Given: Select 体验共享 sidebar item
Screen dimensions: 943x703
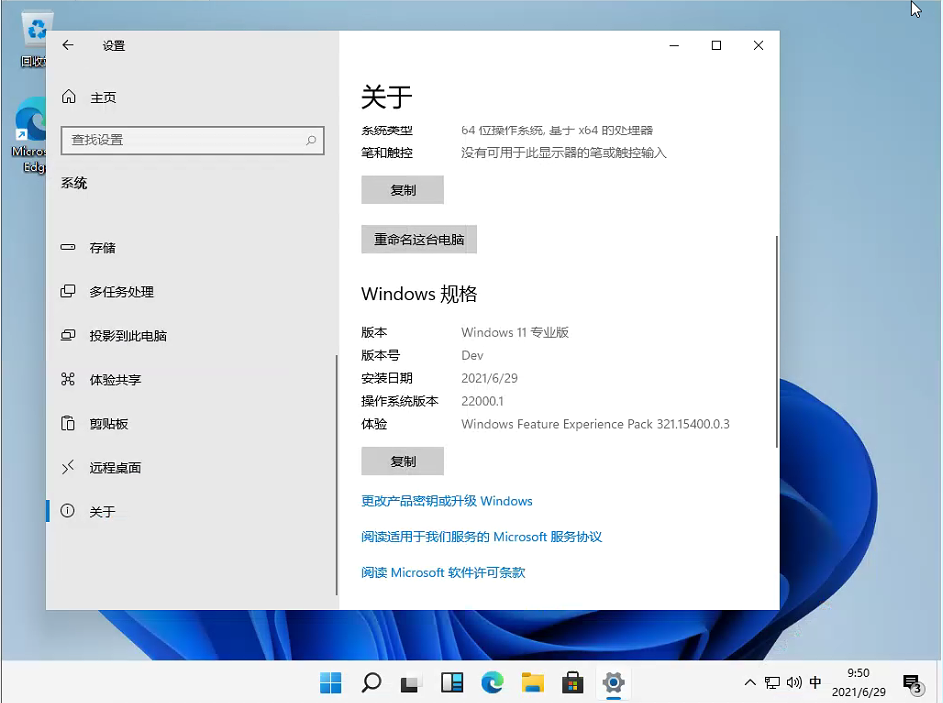Looking at the screenshot, I should click(115, 379).
